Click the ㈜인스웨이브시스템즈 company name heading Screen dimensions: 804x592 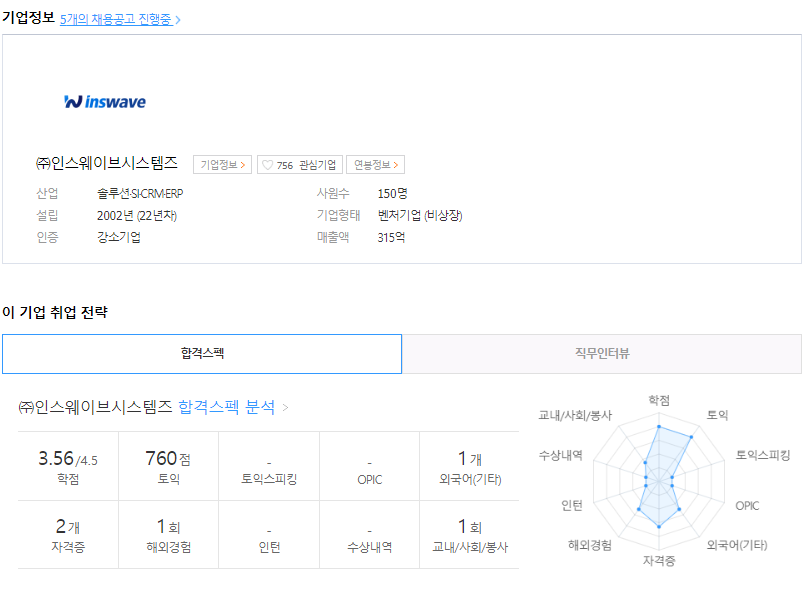107,164
